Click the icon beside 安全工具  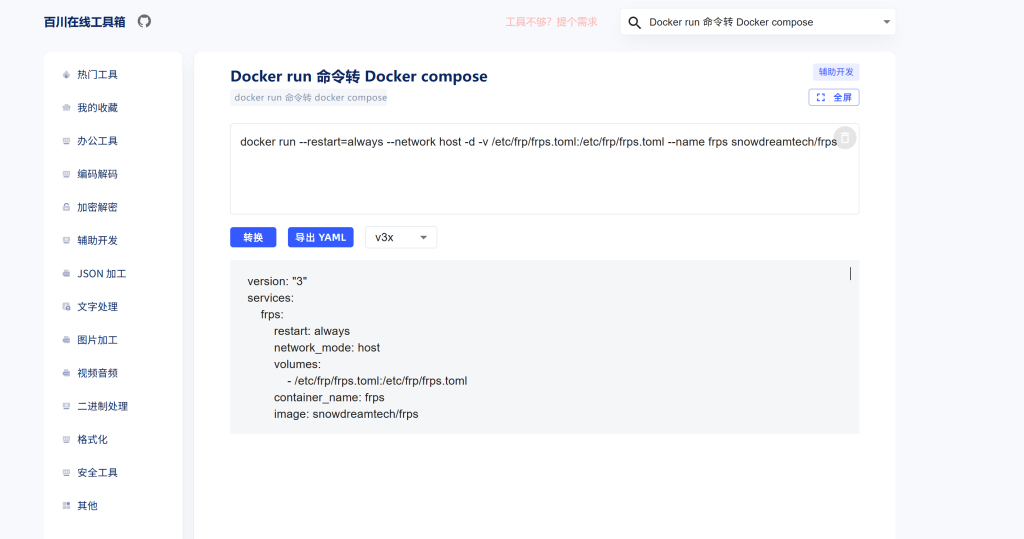point(66,473)
